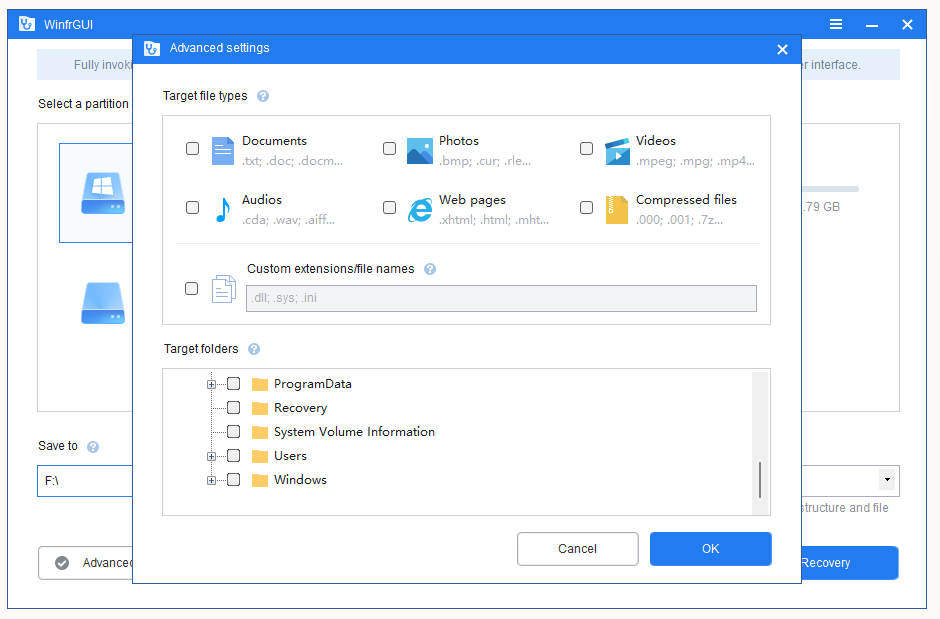Click the Cancel button

[577, 549]
